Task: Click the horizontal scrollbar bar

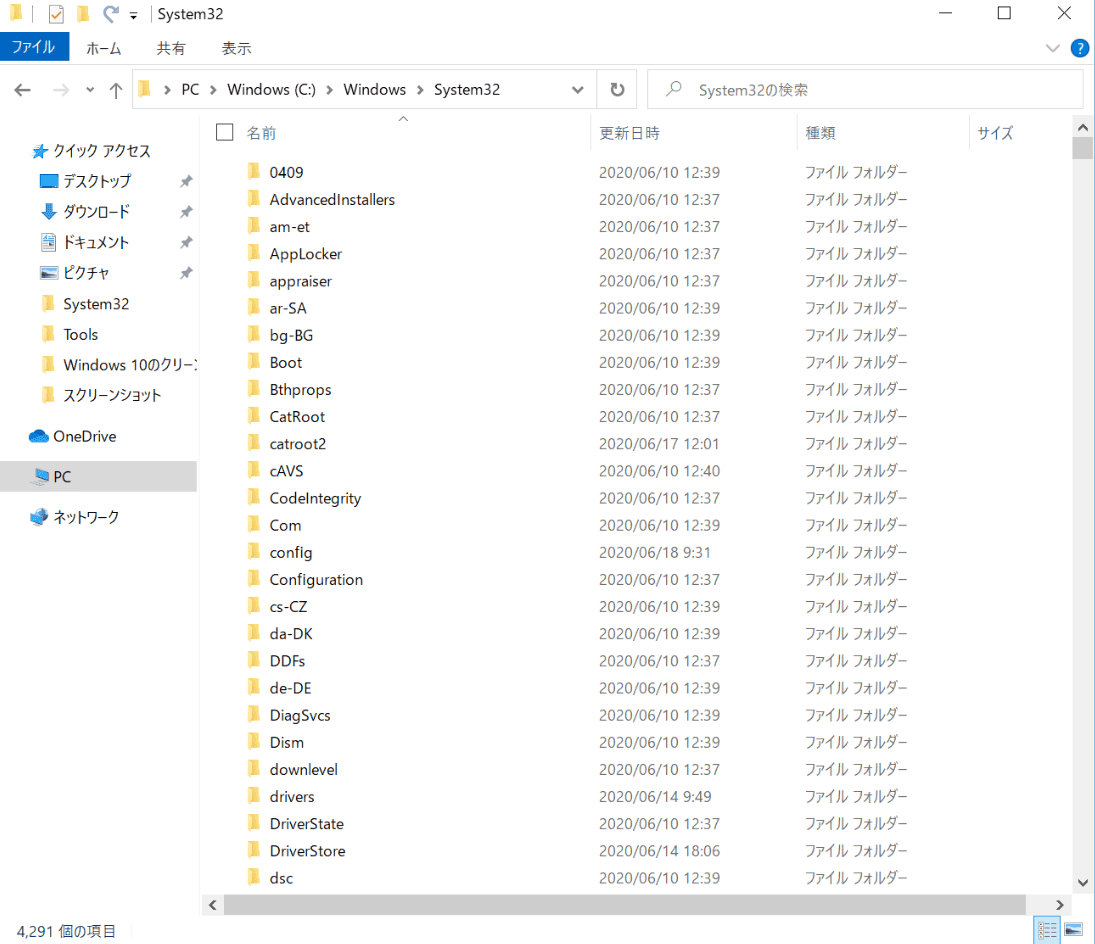Action: [x=625, y=905]
